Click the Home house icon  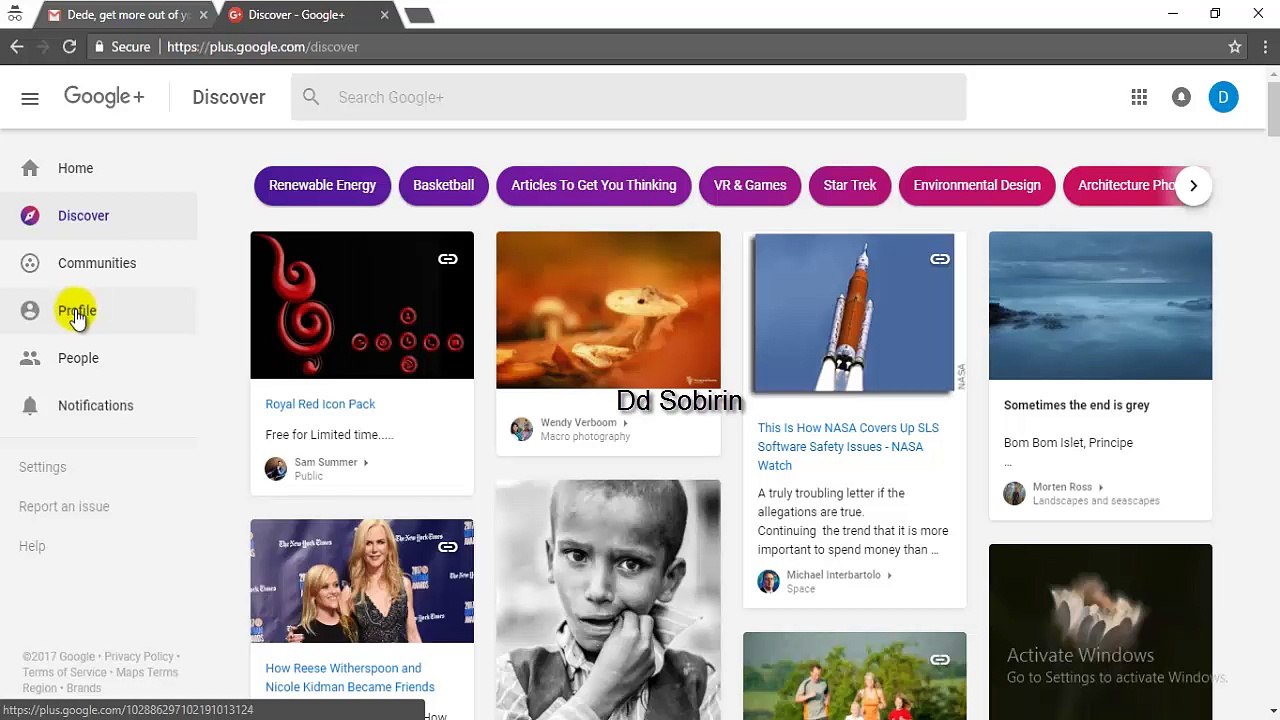pos(30,168)
